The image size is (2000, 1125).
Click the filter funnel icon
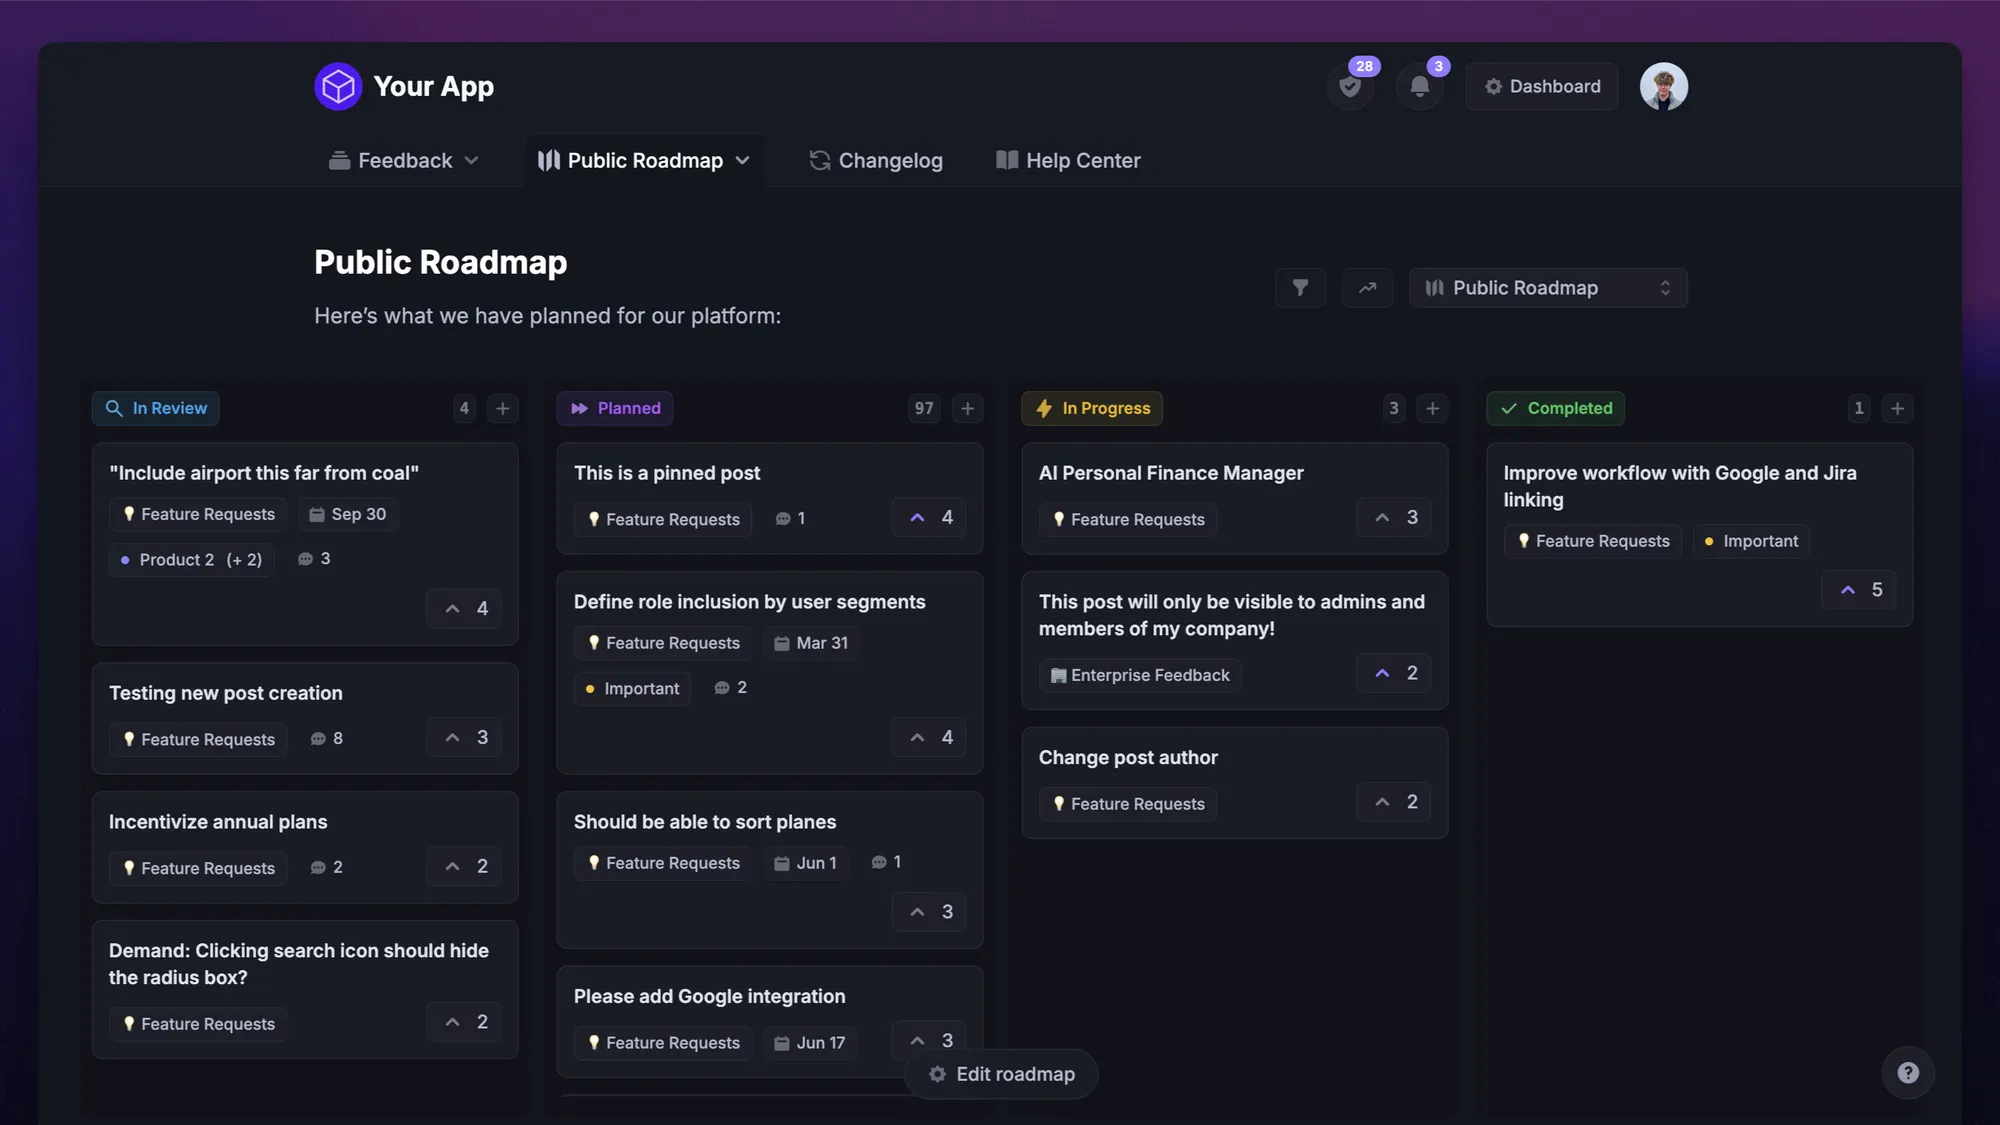point(1300,288)
